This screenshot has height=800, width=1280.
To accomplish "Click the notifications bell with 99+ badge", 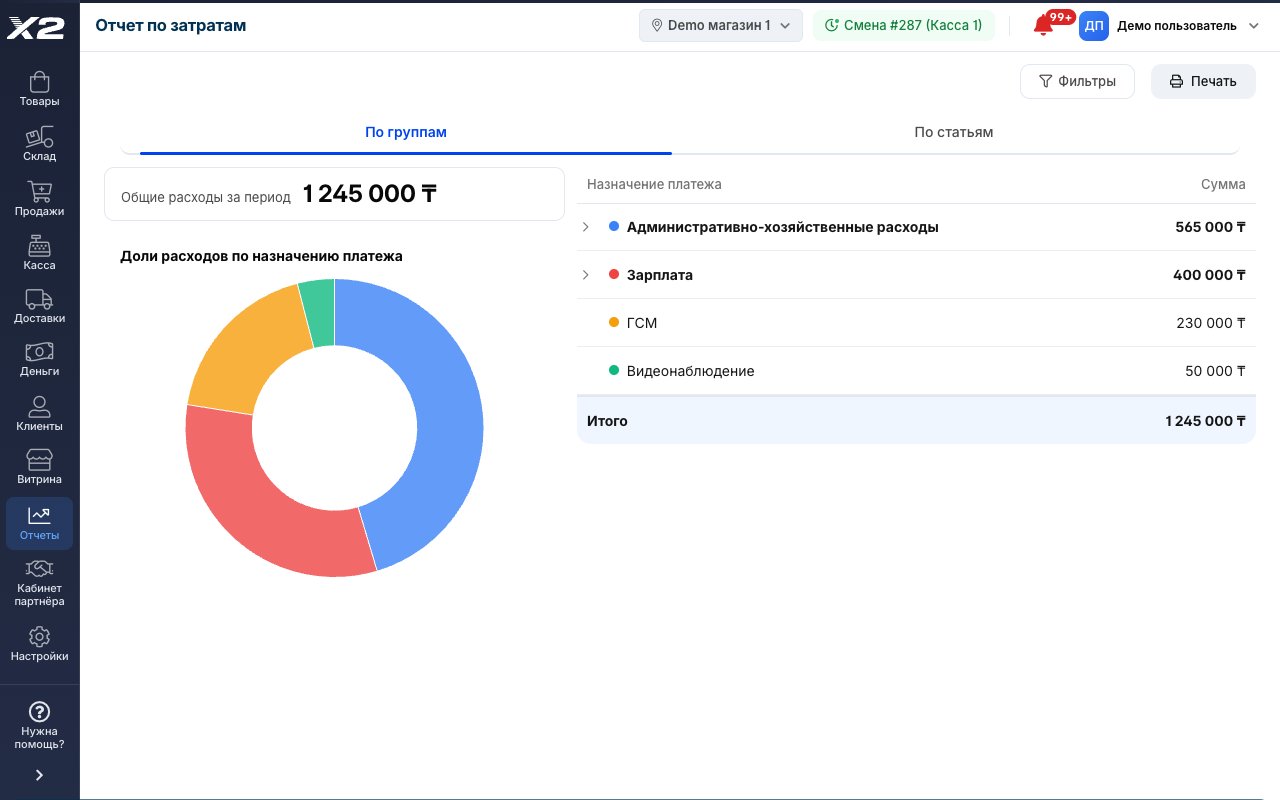I will coord(1044,26).
